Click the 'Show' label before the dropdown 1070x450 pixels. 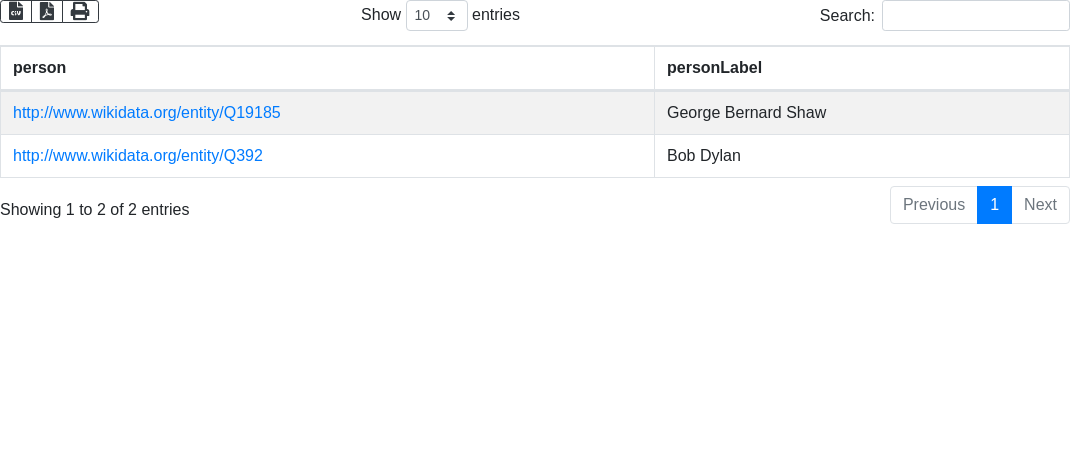pos(381,15)
